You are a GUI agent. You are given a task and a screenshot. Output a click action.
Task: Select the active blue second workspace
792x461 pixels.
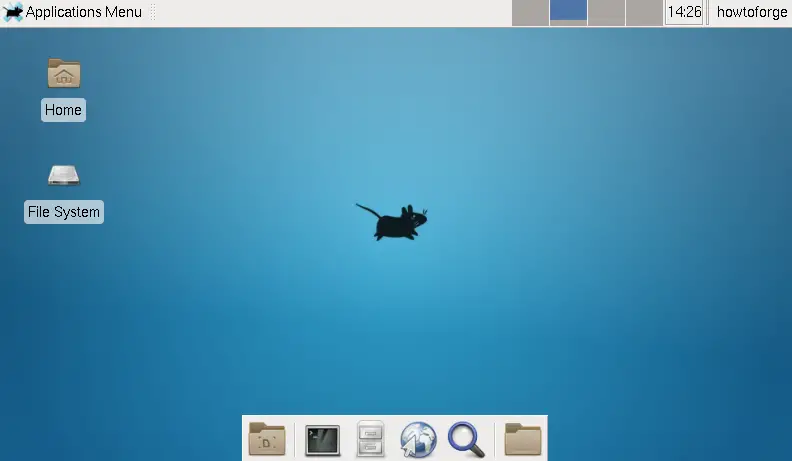pyautogui.click(x=568, y=12)
